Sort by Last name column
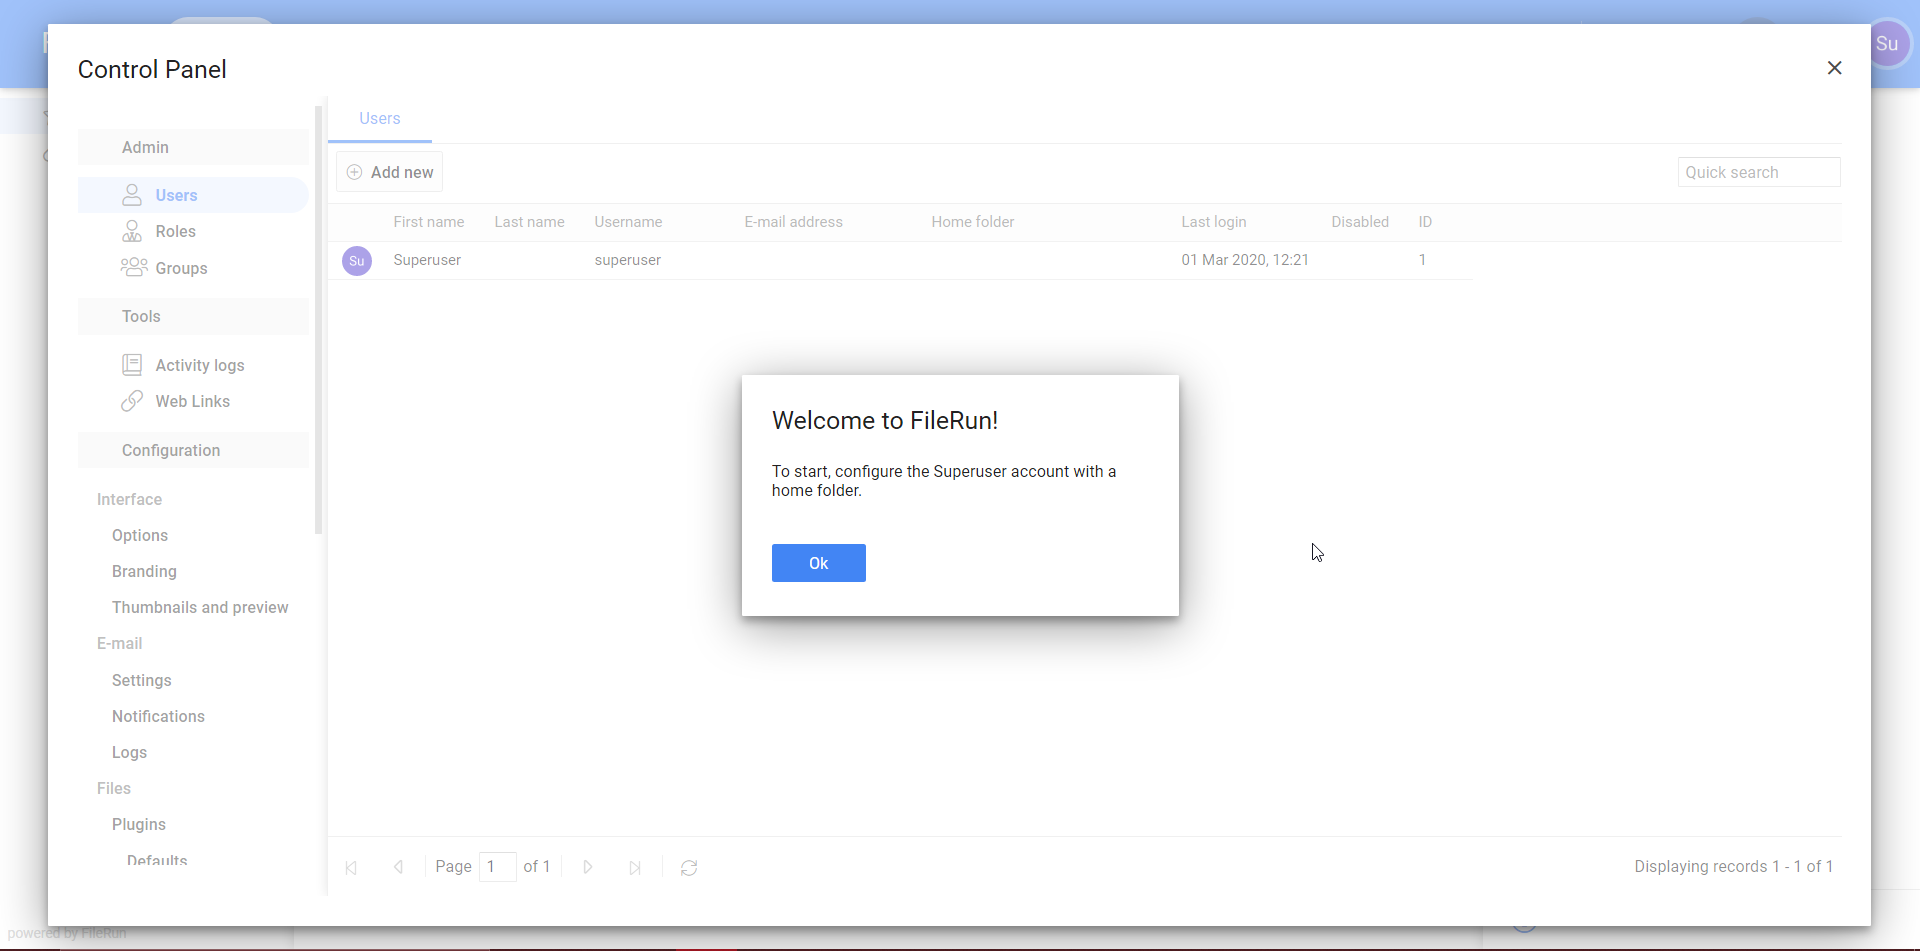This screenshot has height=951, width=1920. click(x=530, y=222)
